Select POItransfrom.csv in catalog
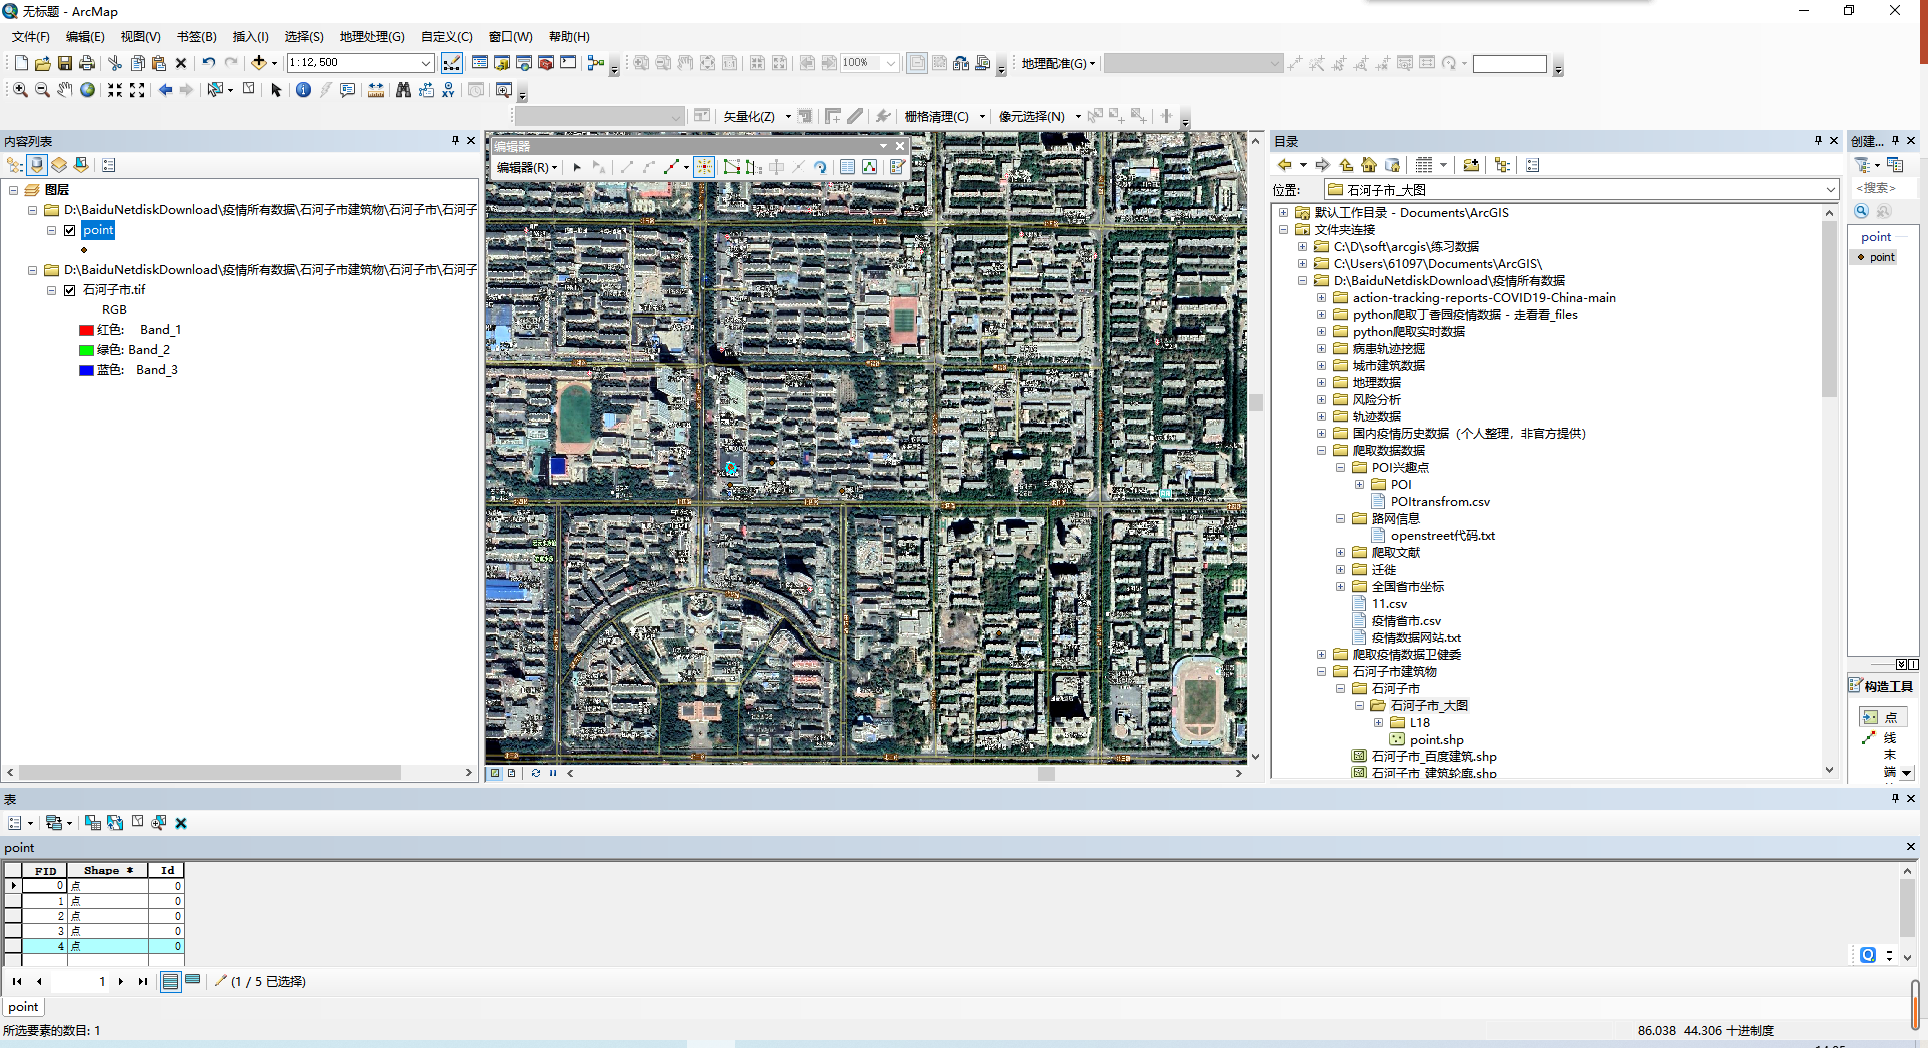Viewport: 1928px width, 1048px height. (1440, 502)
